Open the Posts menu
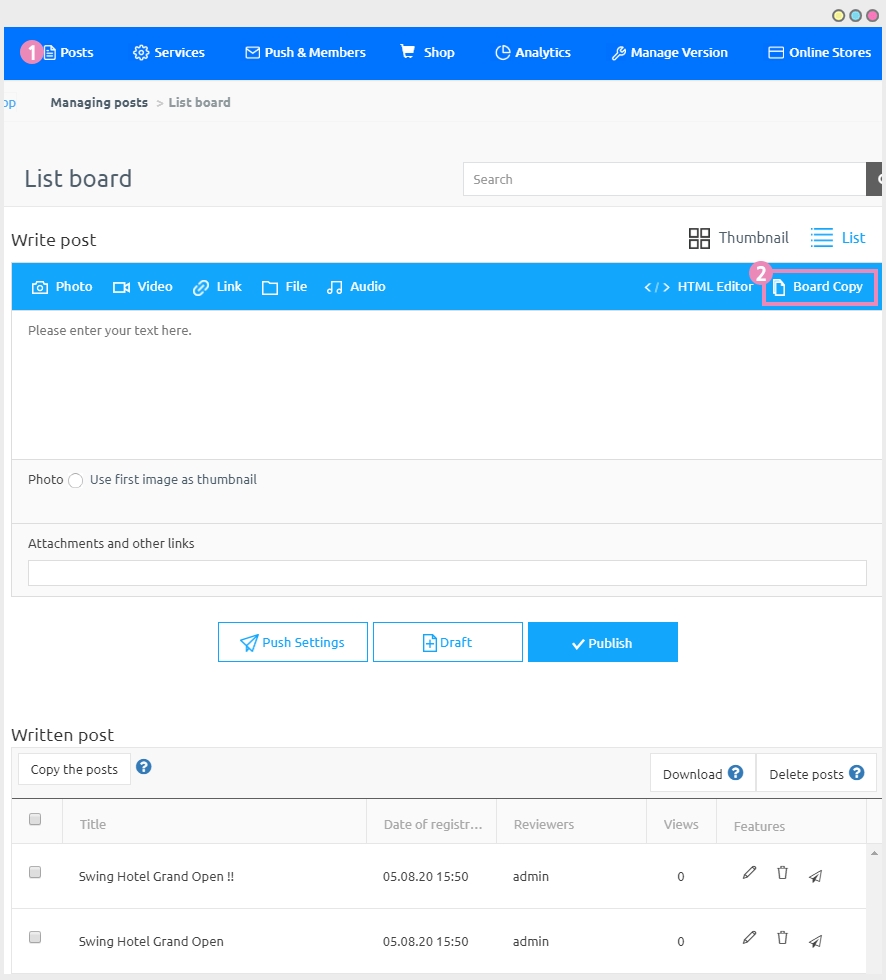 coord(68,52)
